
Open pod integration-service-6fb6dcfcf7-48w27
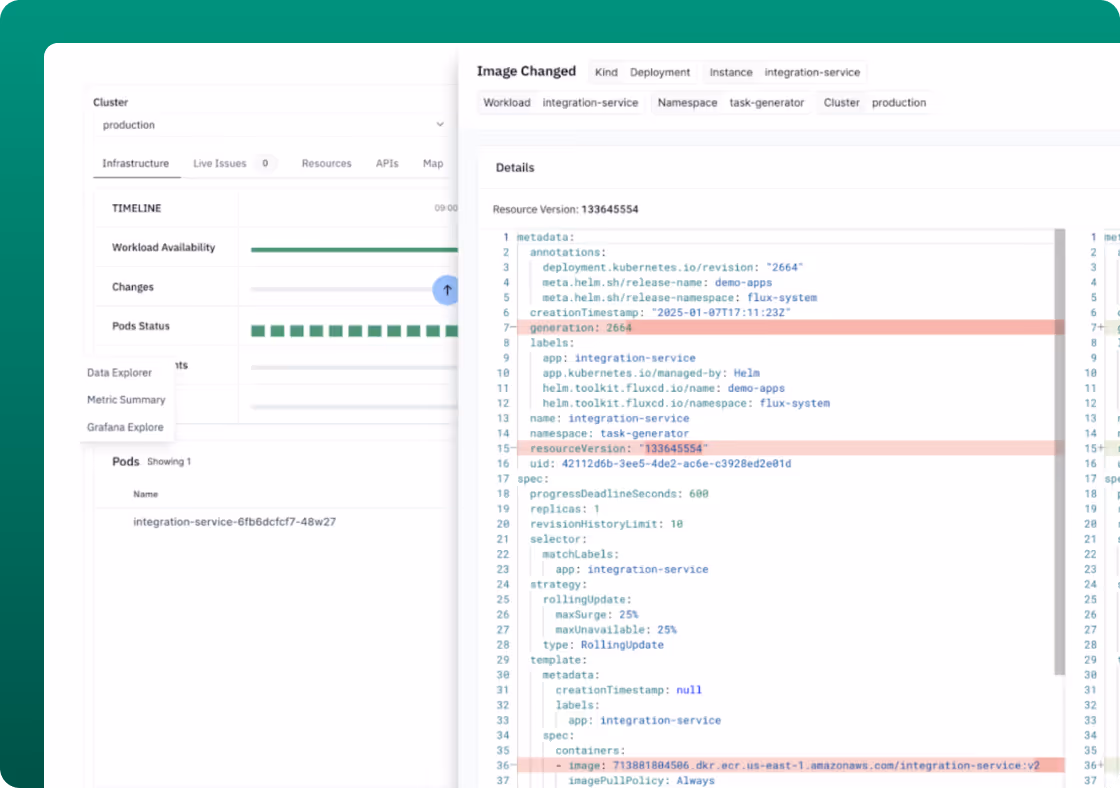pos(234,522)
